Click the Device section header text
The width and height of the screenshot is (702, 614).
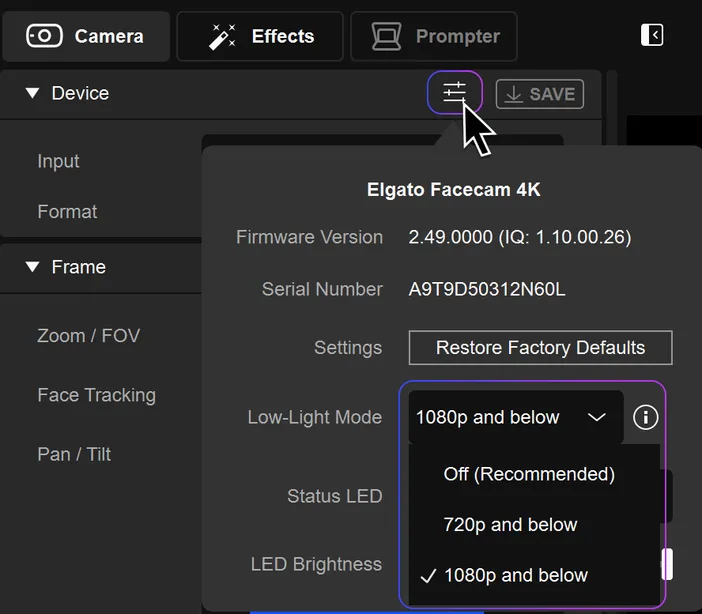[x=80, y=93]
